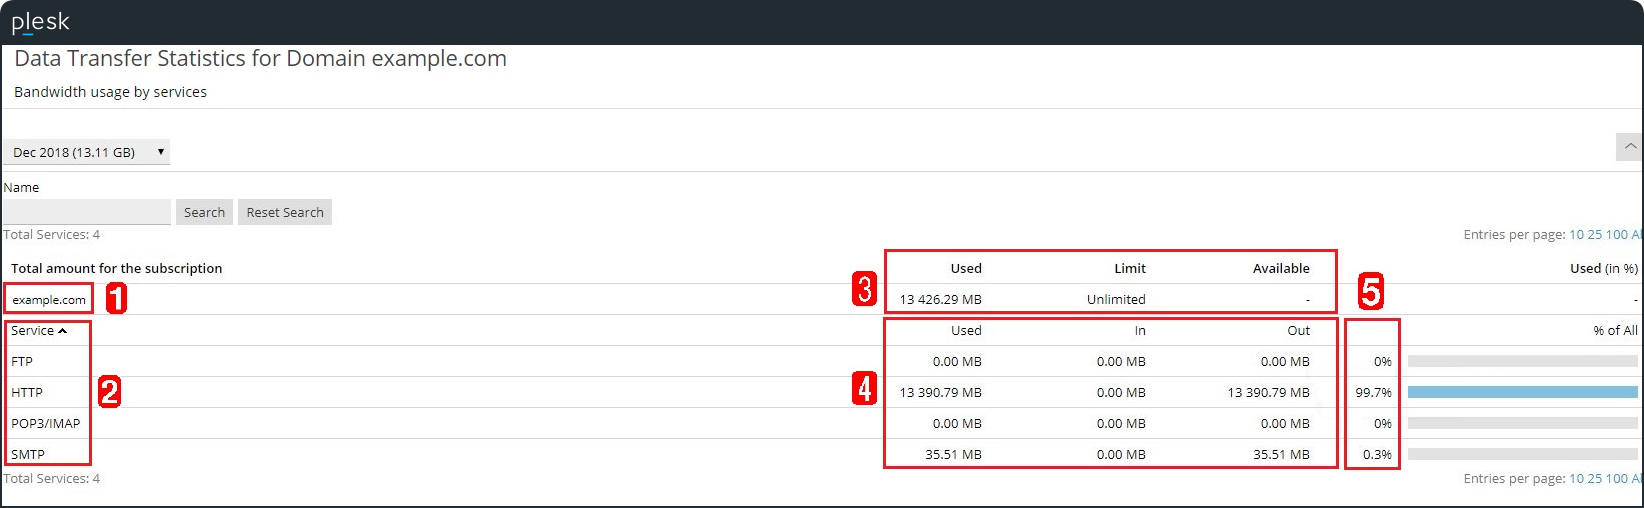The image size is (1644, 508).
Task: Sort by % of All column header
Action: (1615, 331)
